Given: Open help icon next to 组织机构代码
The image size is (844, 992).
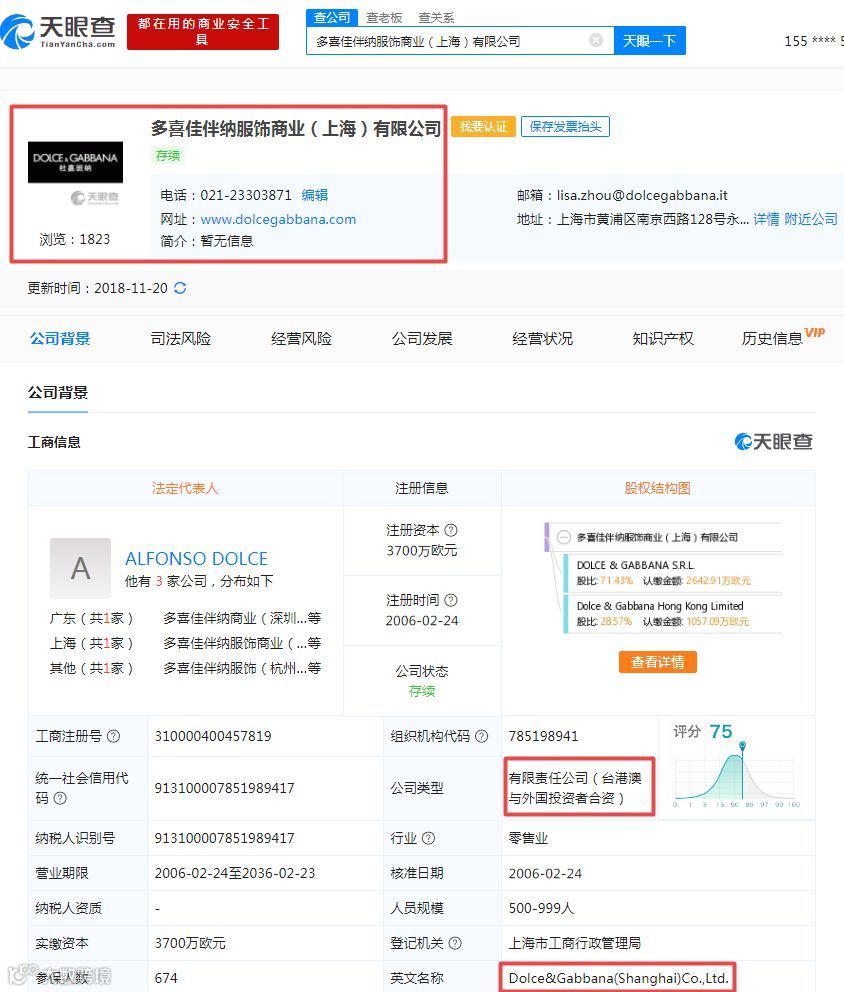Looking at the screenshot, I should [x=481, y=736].
